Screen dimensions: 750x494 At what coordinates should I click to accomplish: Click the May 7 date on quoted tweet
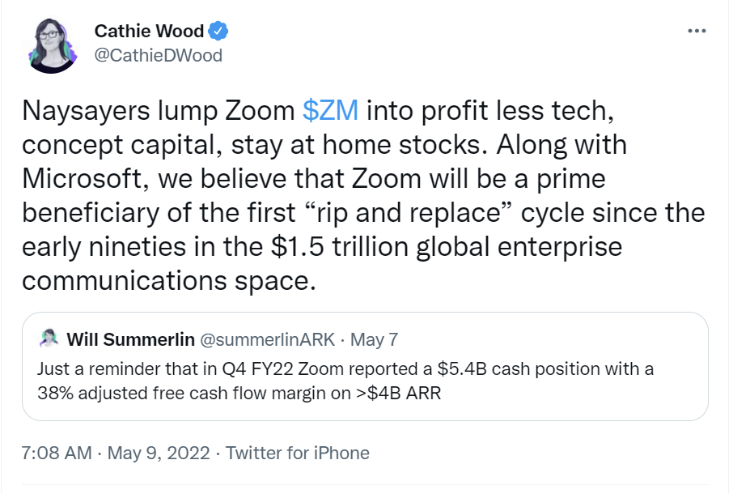point(374,340)
